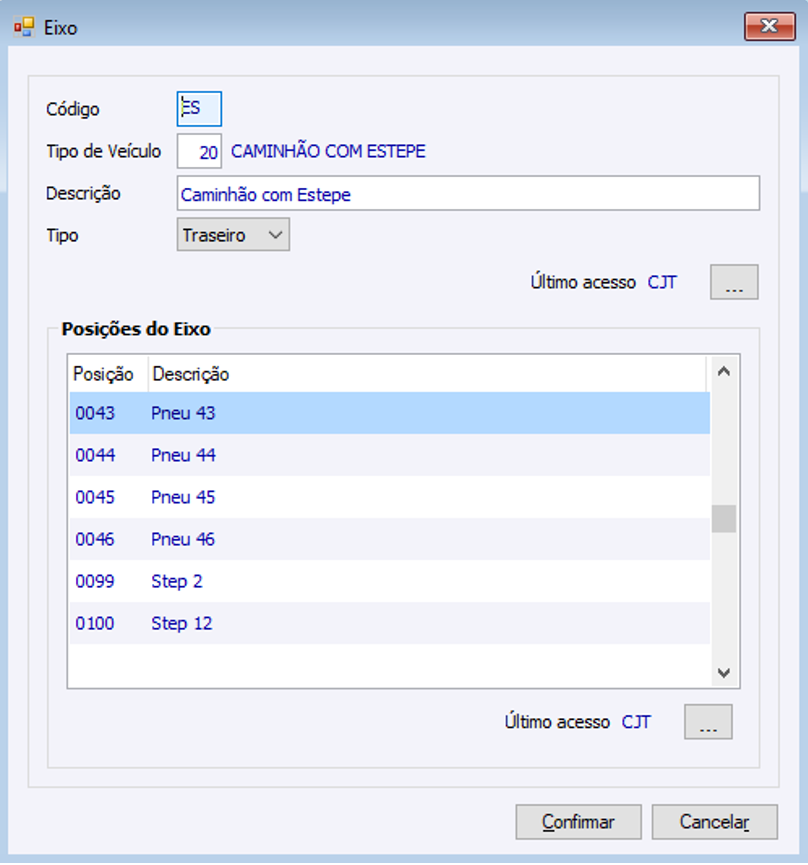This screenshot has width=808, height=865.
Task: Close the Eixo dialog window
Action: click(x=769, y=26)
